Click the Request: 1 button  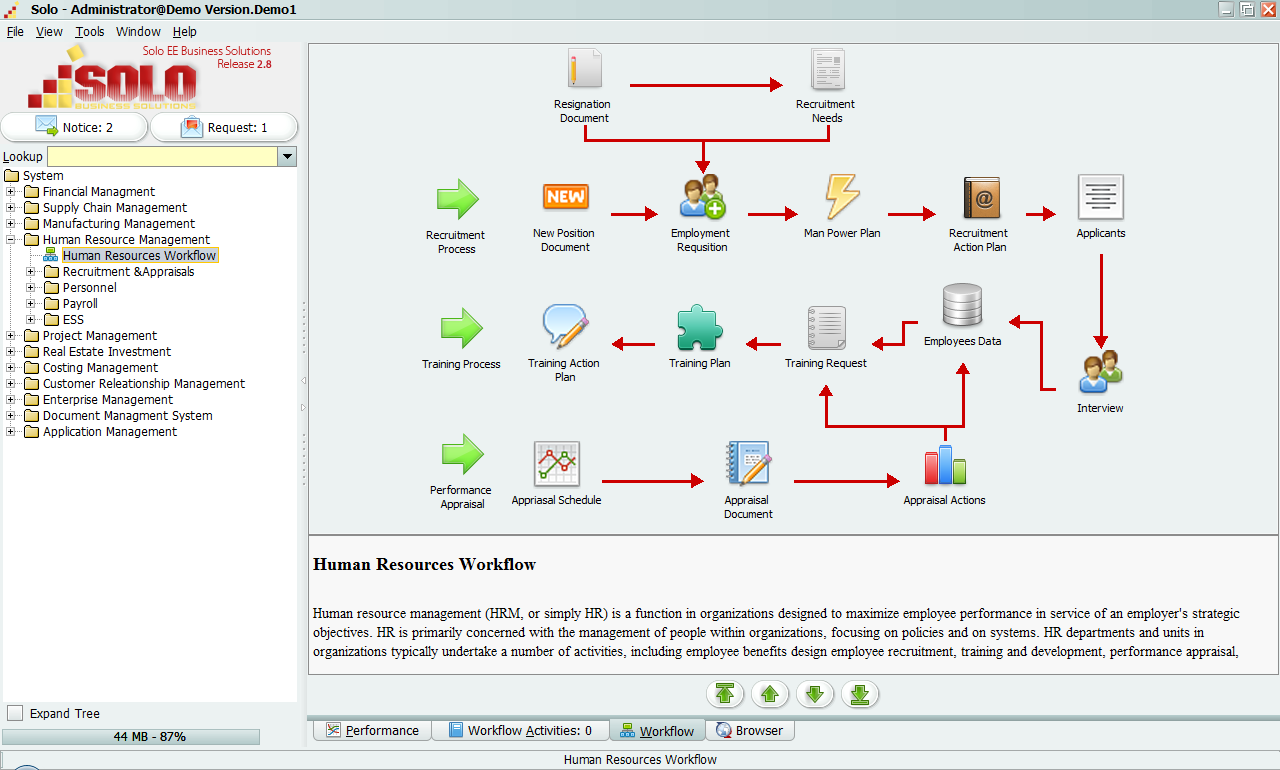pyautogui.click(x=224, y=127)
